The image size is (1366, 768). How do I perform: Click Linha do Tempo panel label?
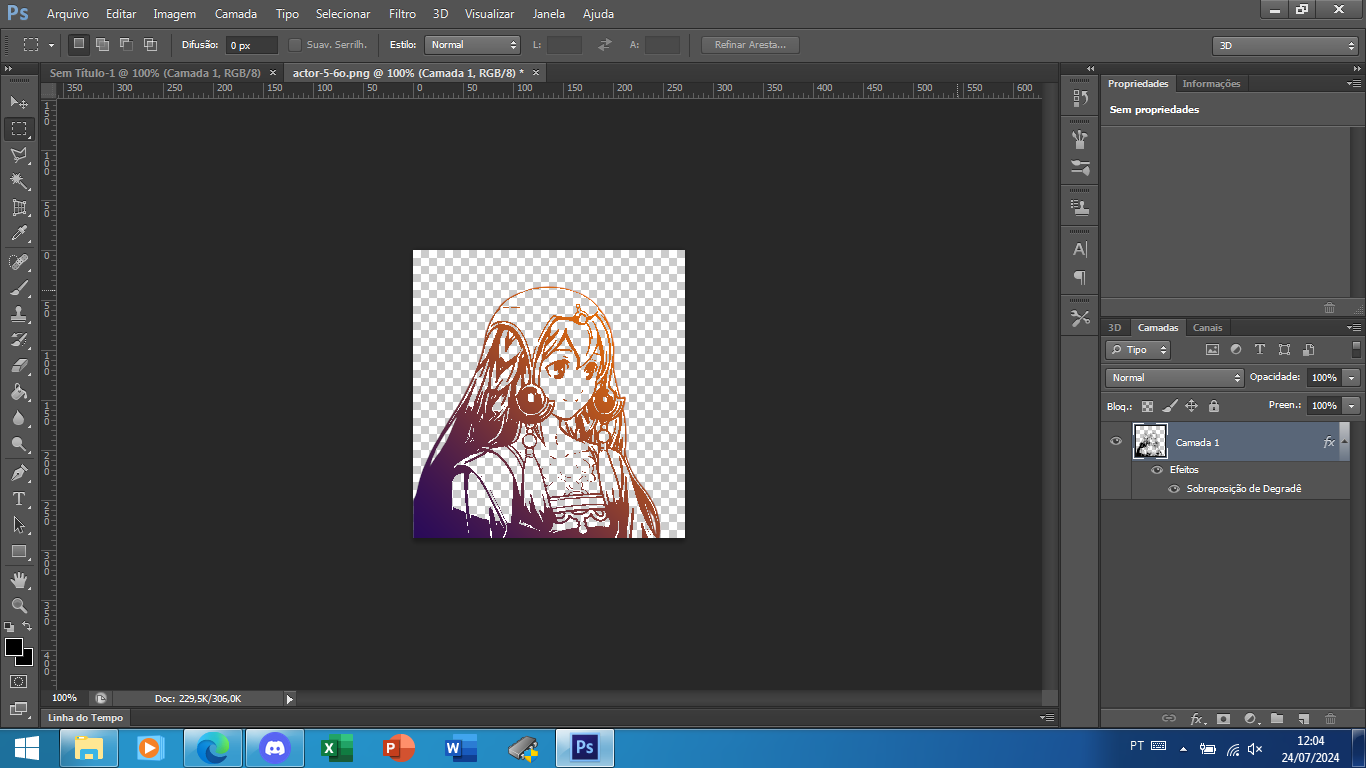85,717
